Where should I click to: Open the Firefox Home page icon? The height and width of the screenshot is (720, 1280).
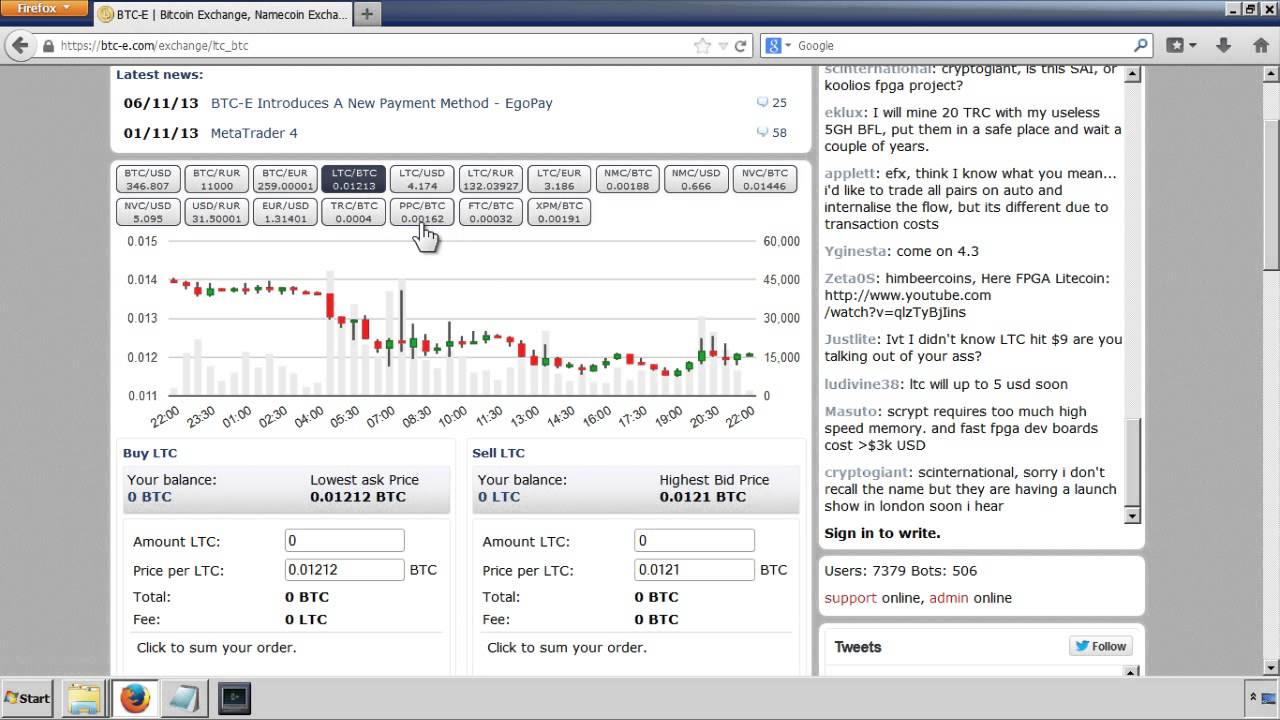click(x=1260, y=45)
